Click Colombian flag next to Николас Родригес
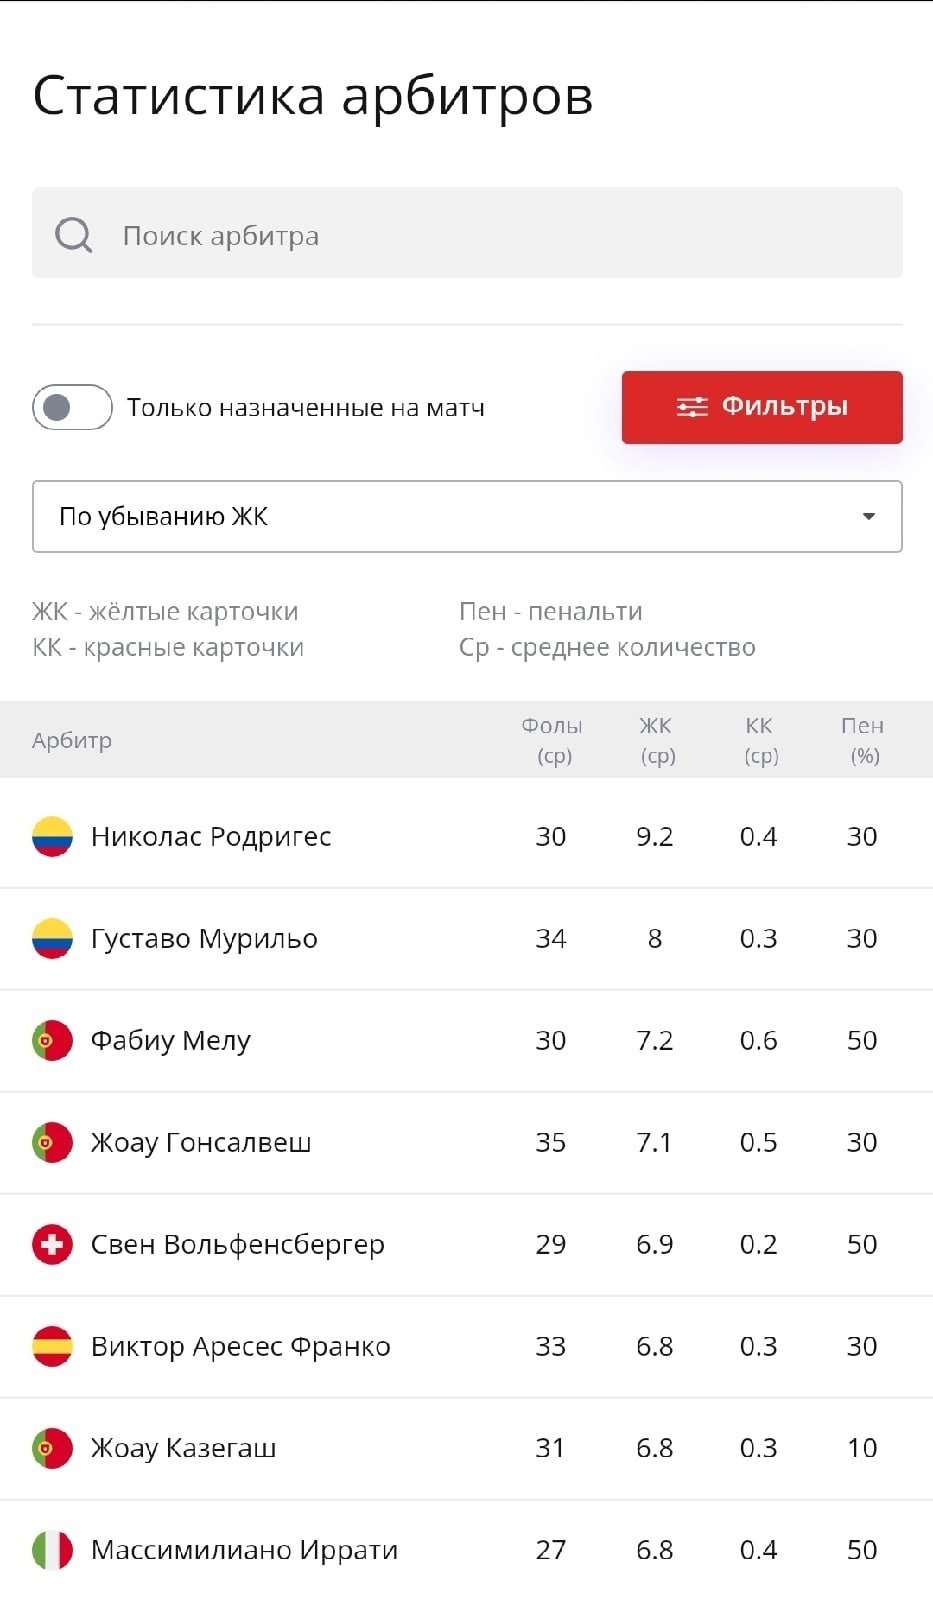This screenshot has height=1600, width=933. [52, 837]
